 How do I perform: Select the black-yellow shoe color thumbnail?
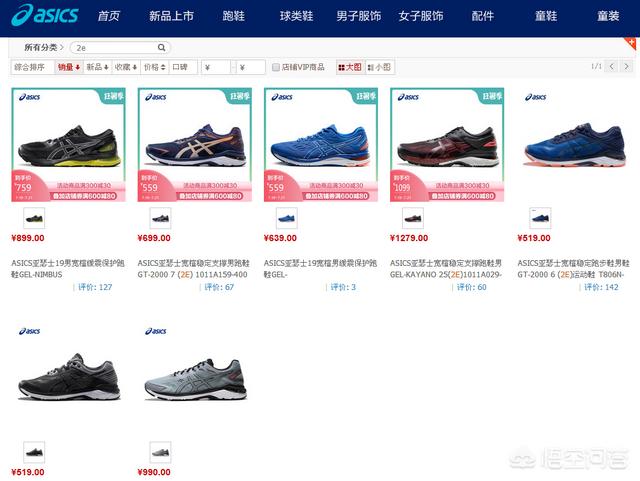(34, 218)
